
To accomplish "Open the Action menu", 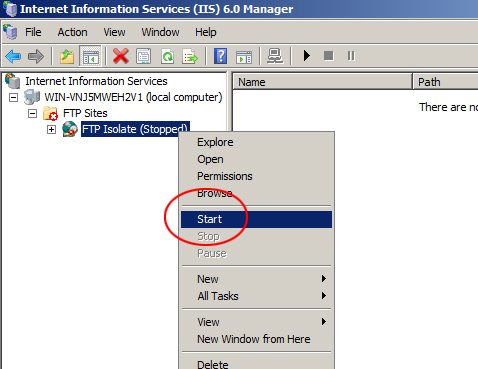I will point(72,32).
